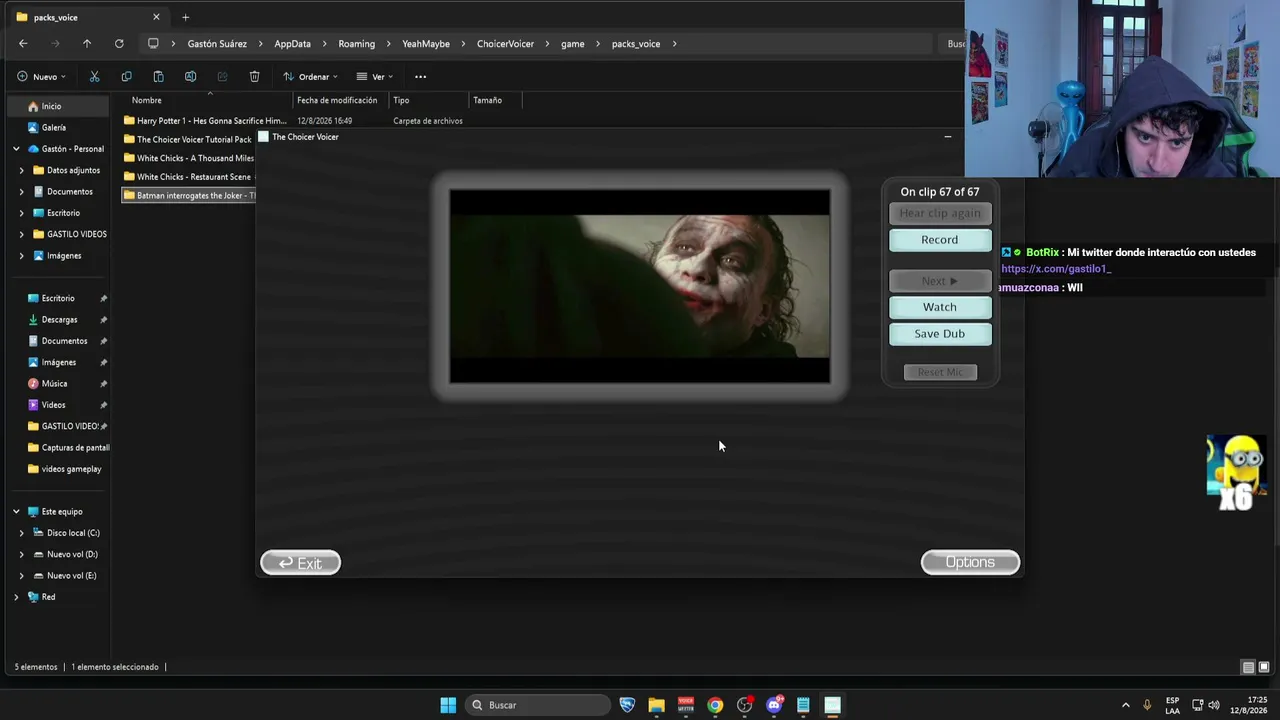
Task: Select White Chicks - A Thousand Miles folder
Action: pyautogui.click(x=188, y=158)
